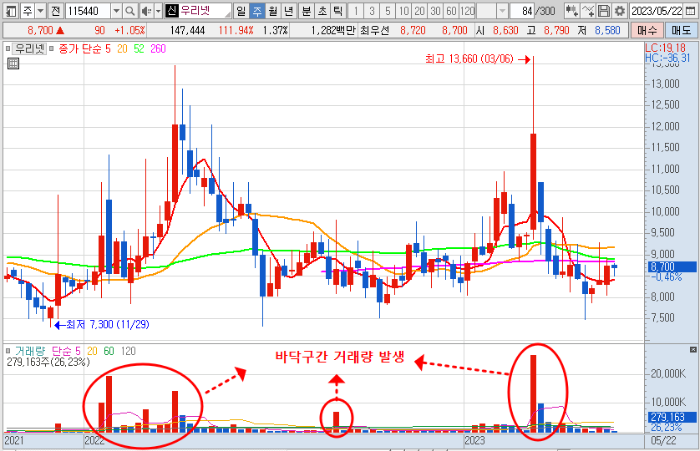Click the 최우선 best quote label

[x=375, y=30]
